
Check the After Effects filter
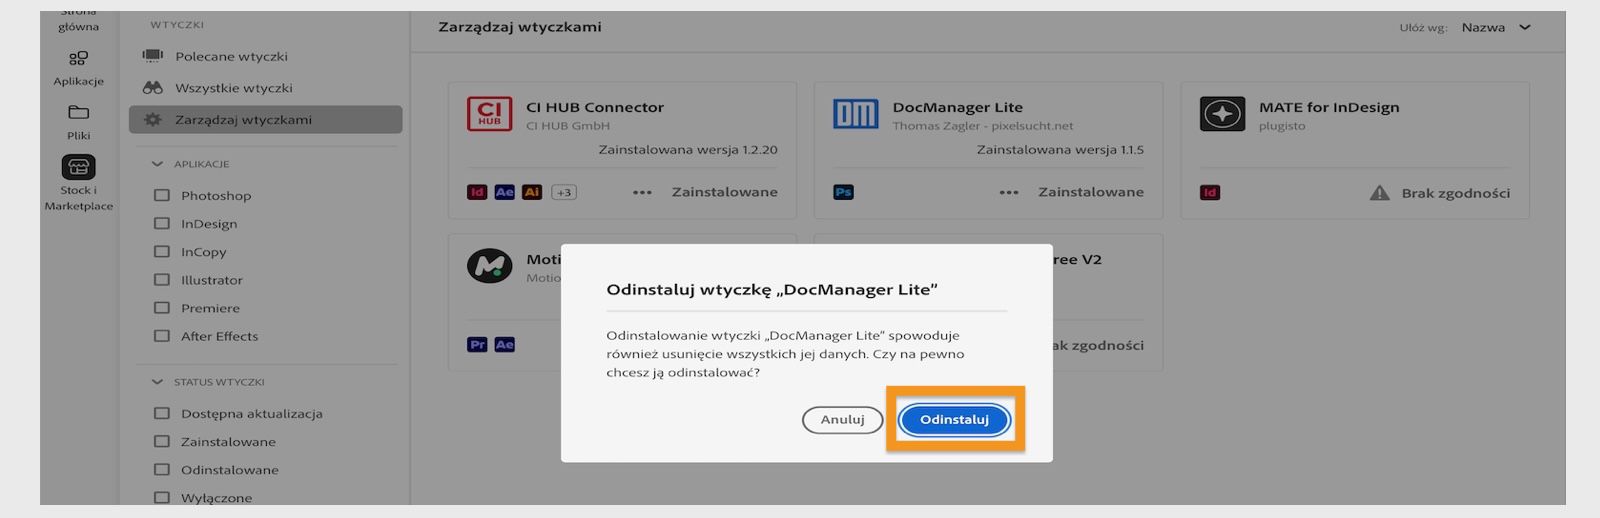pos(162,336)
